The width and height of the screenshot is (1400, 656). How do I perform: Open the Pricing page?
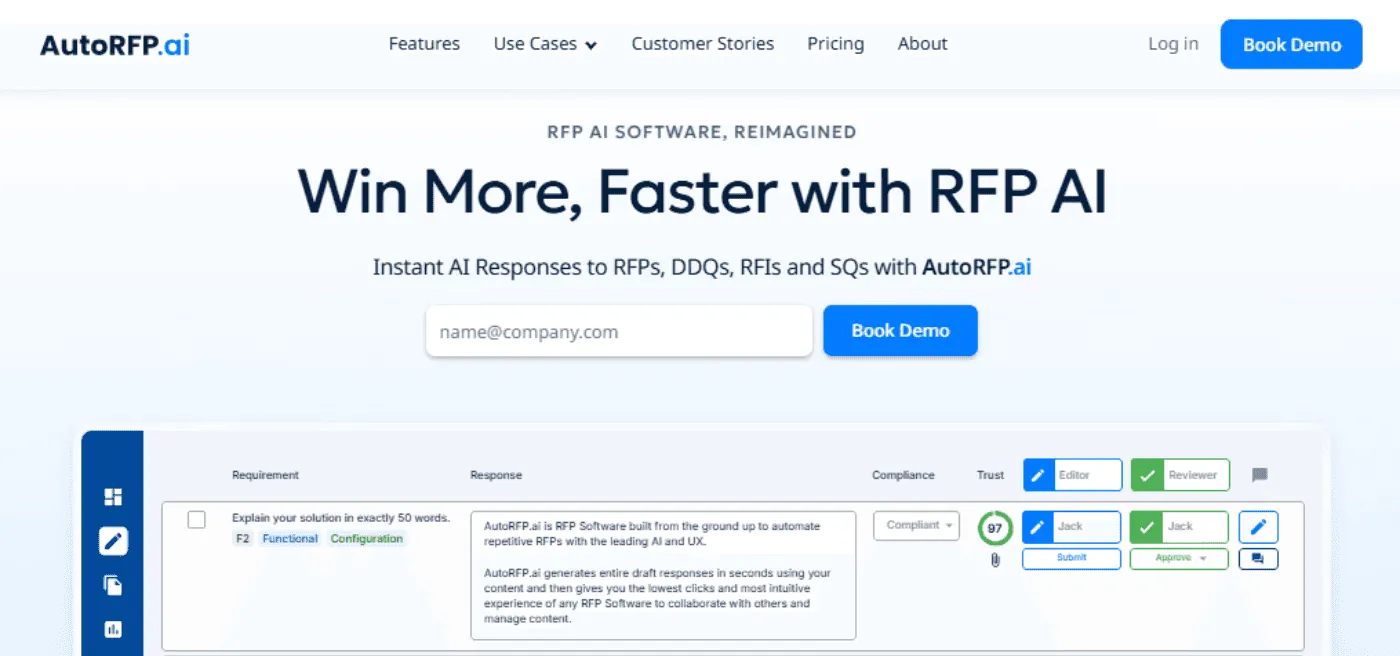[x=836, y=44]
